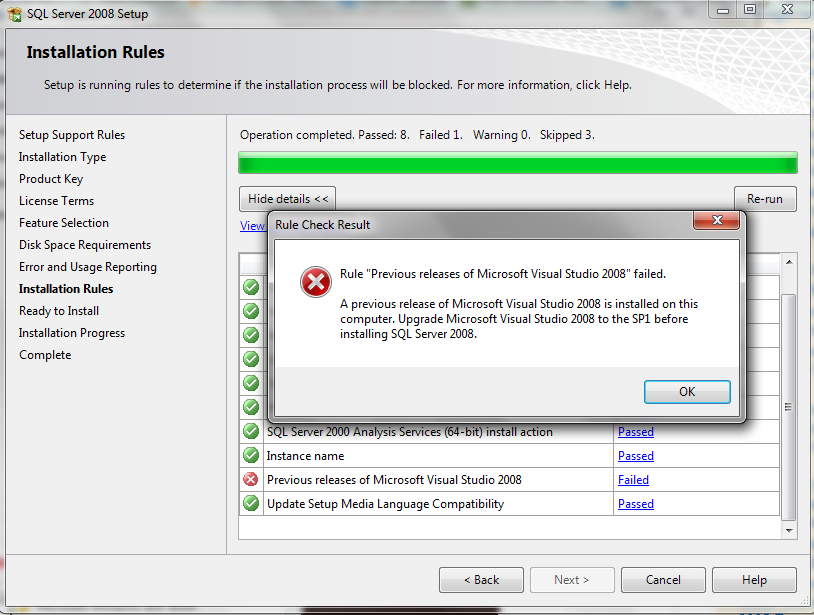Close the SQL Server 2008 Setup window

point(787,10)
